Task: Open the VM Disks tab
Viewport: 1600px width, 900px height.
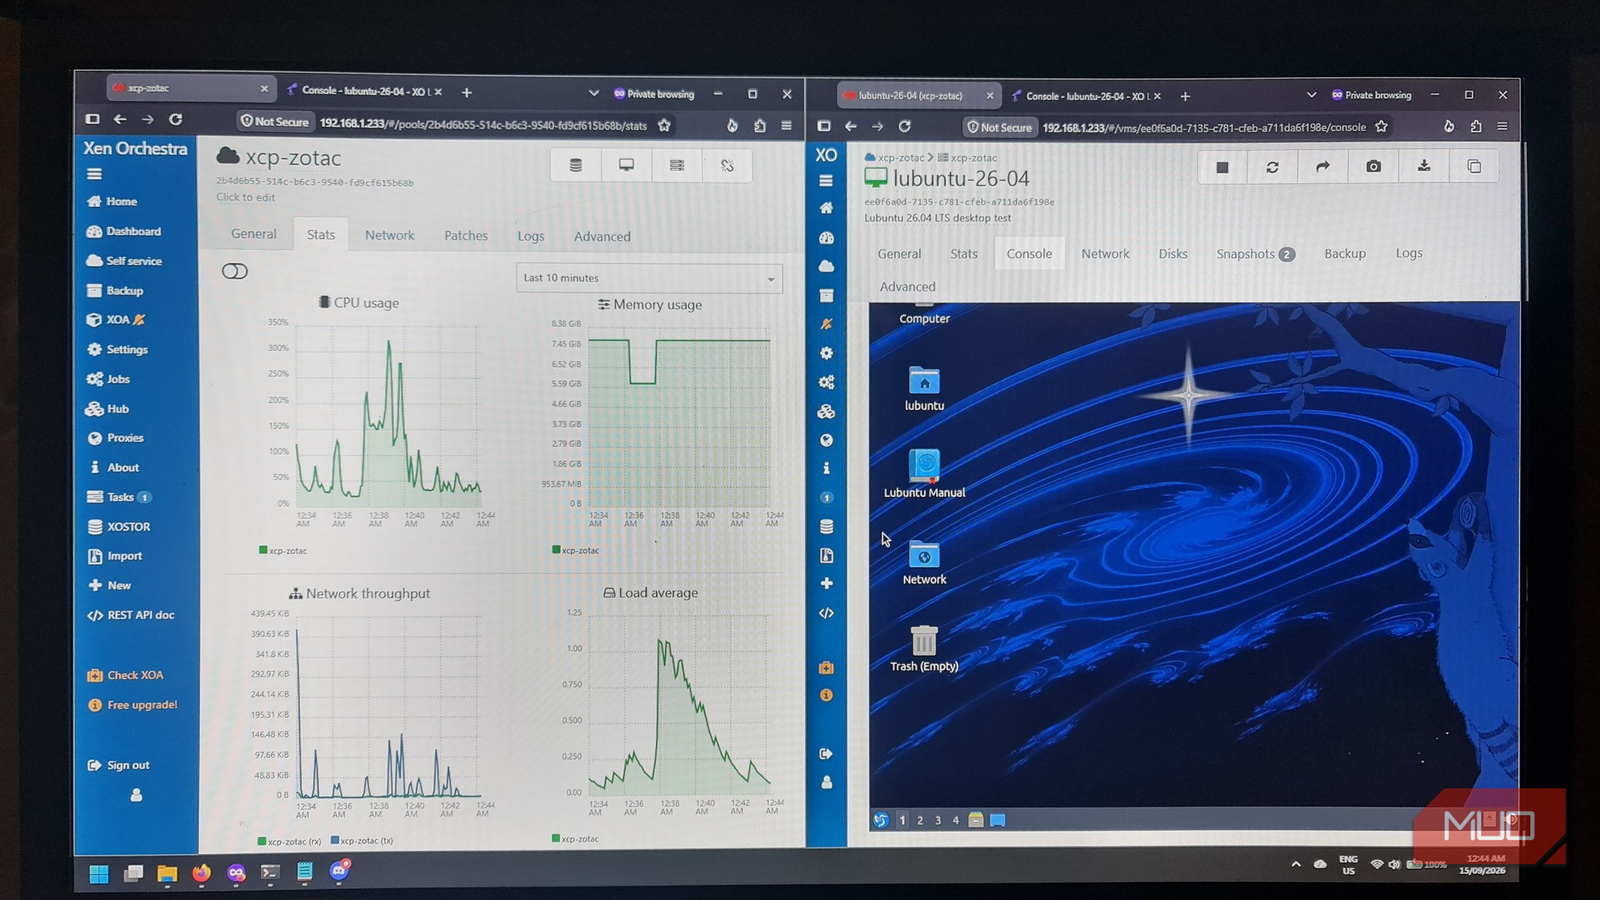Action: (1173, 254)
